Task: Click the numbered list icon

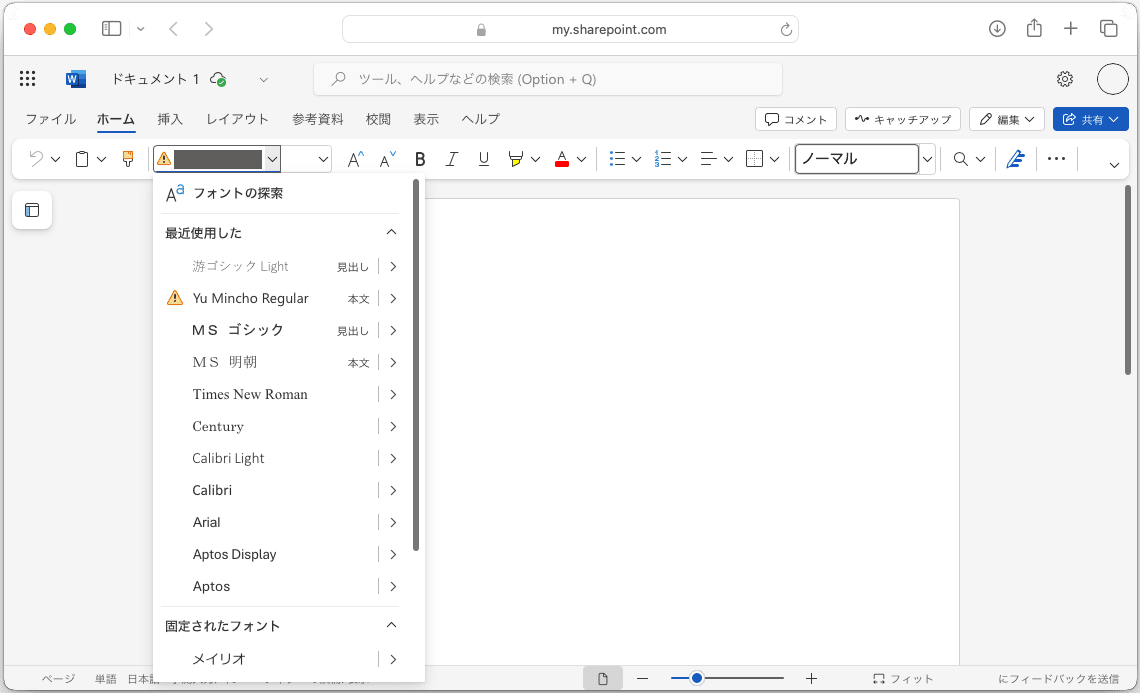Action: [662, 159]
